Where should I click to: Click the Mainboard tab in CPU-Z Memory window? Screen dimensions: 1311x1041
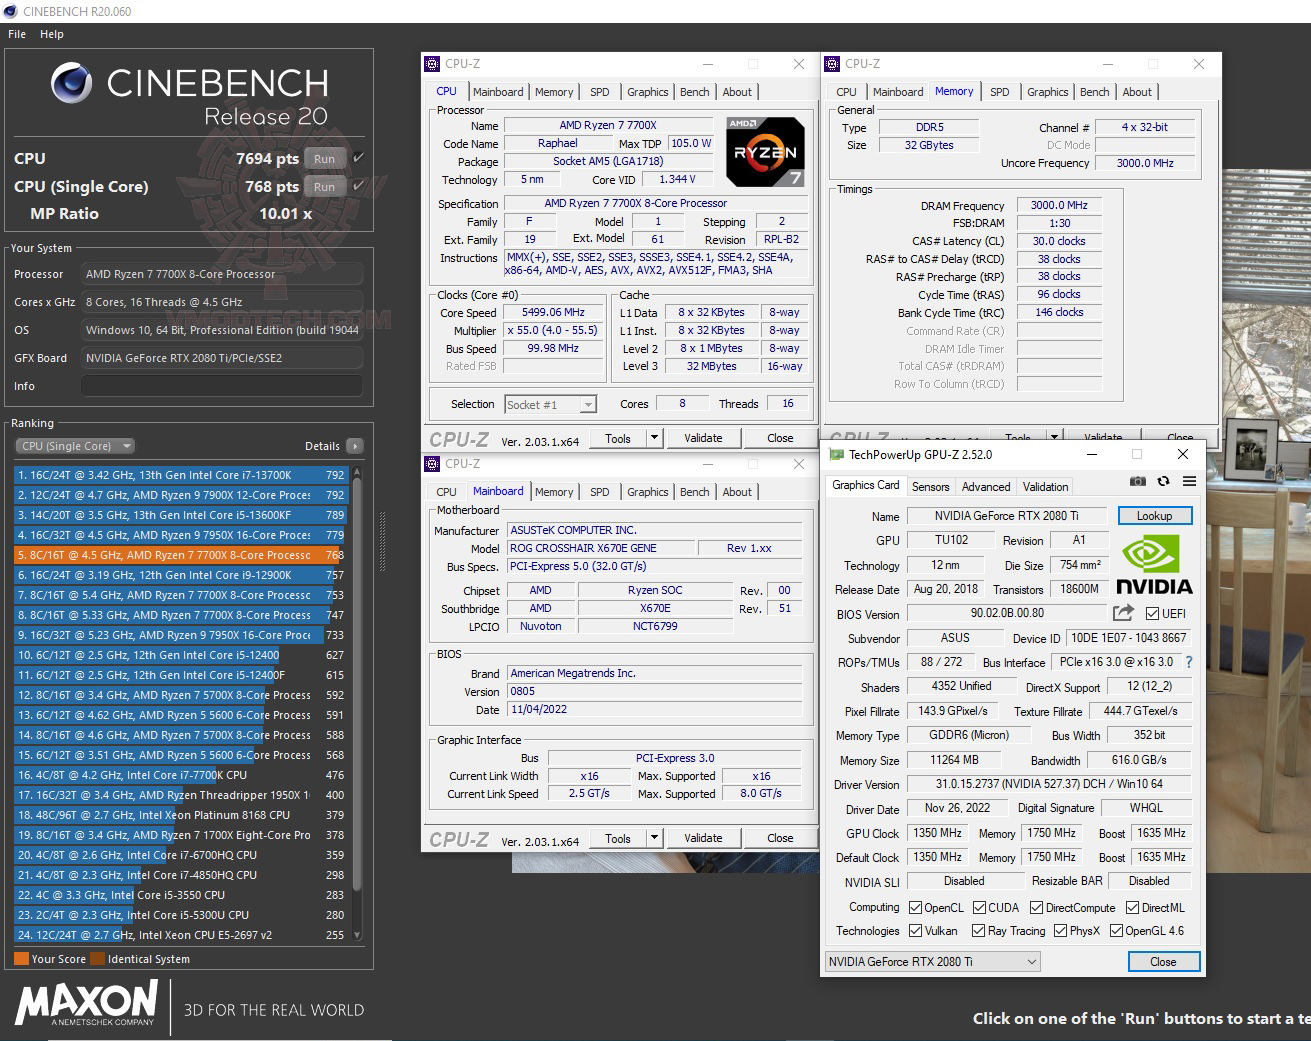click(x=898, y=92)
